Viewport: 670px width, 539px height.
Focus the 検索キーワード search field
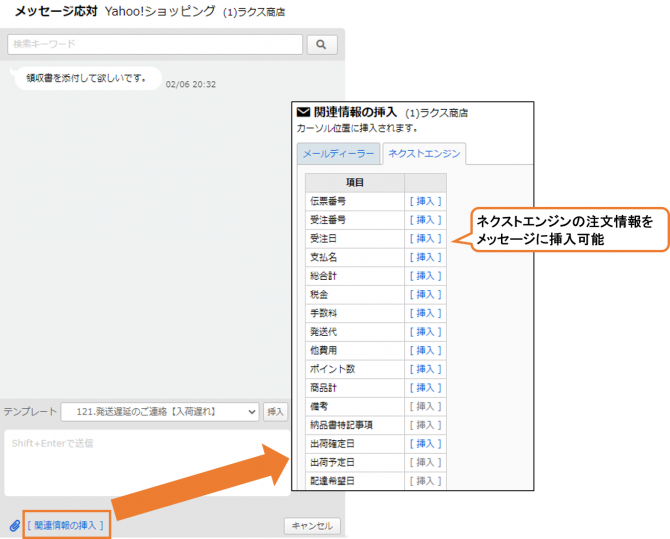pos(155,44)
